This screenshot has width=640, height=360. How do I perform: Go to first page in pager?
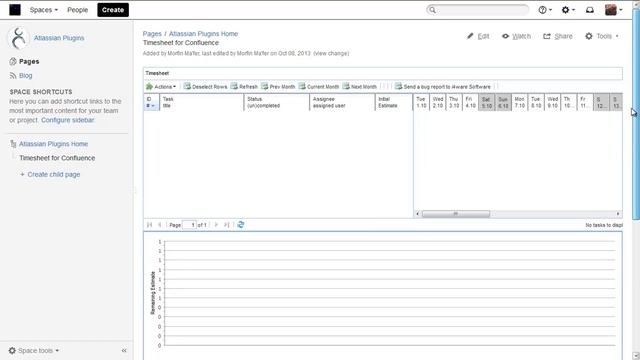click(x=149, y=225)
